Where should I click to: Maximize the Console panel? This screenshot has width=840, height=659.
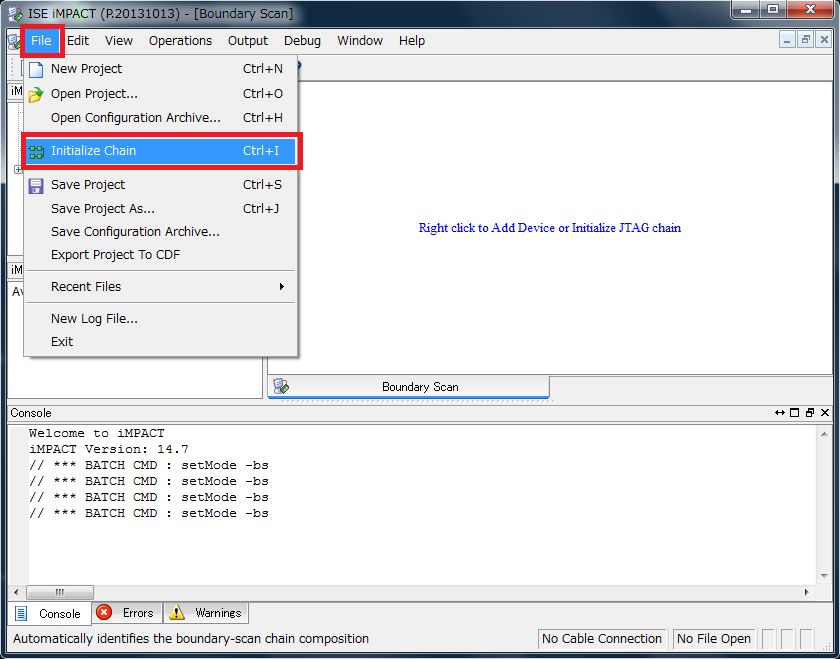[794, 413]
